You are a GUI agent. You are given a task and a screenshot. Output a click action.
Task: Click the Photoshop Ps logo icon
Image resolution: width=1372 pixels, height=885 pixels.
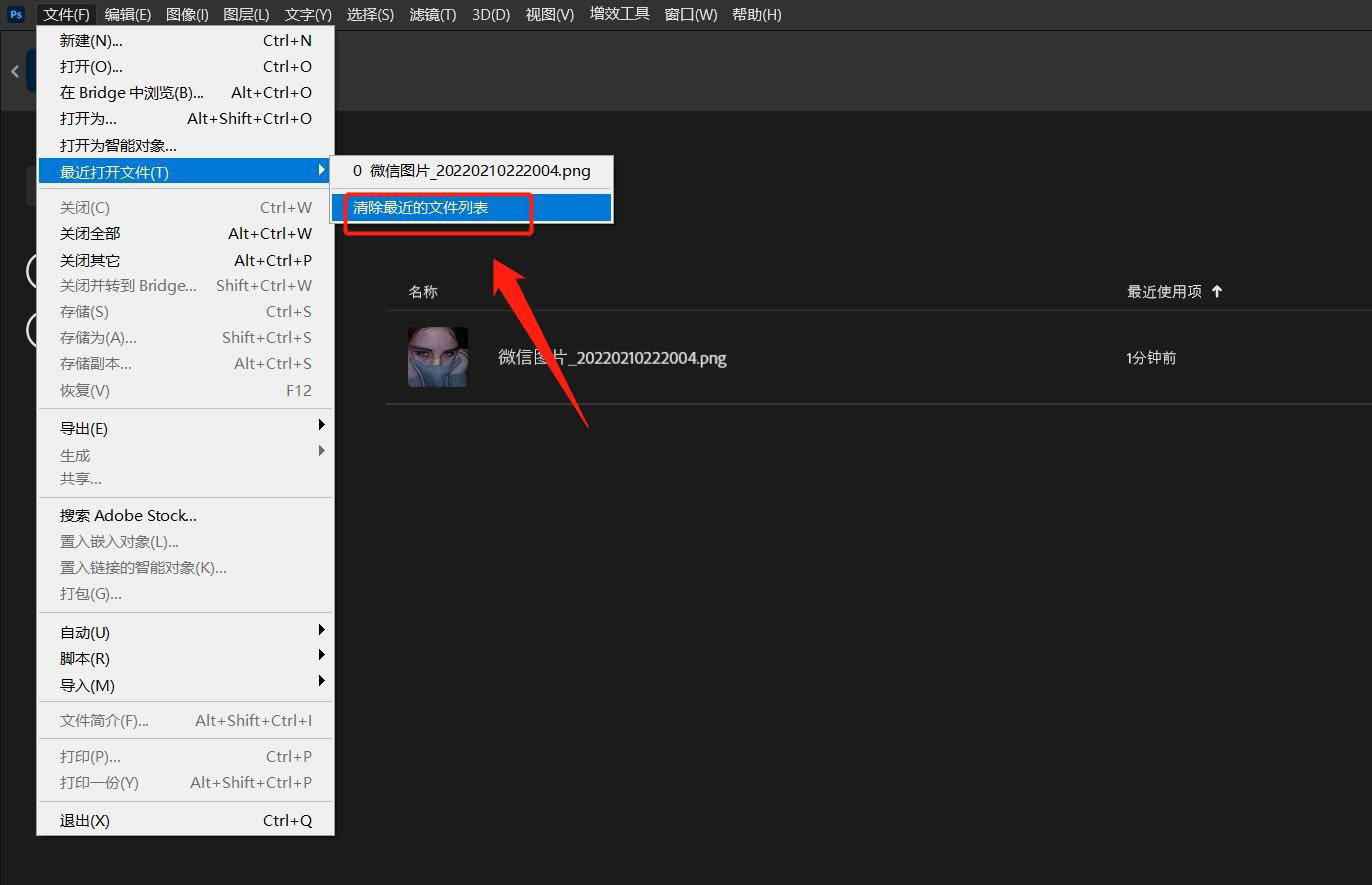pos(16,14)
